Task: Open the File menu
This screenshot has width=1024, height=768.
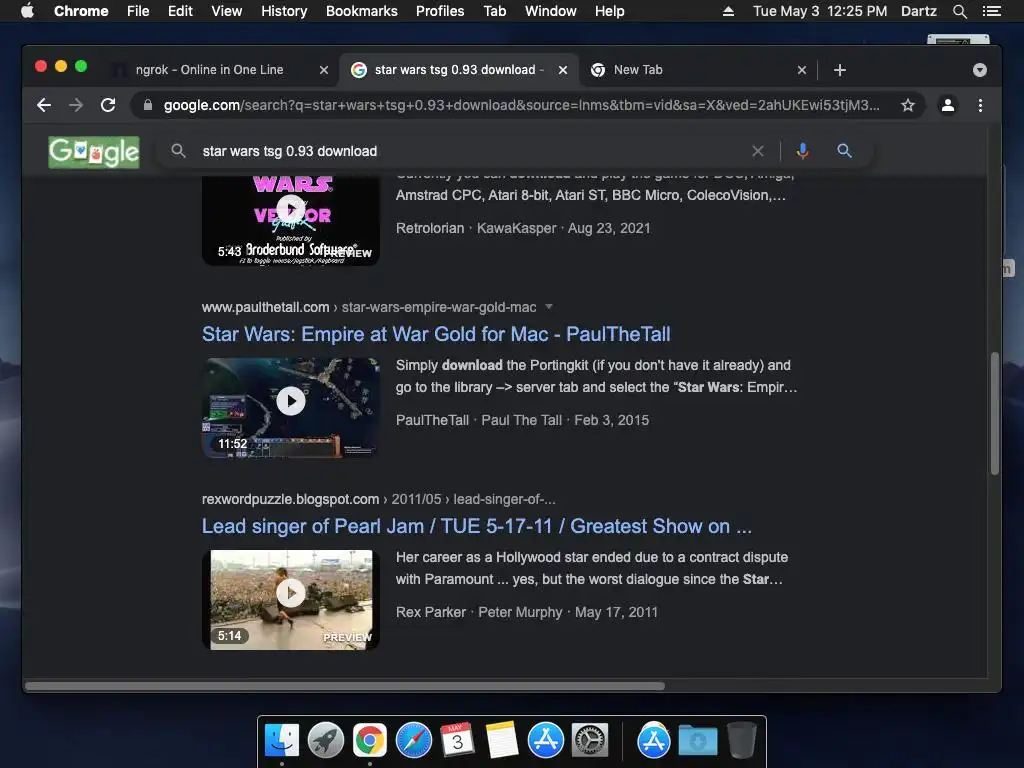Action: [x=138, y=11]
